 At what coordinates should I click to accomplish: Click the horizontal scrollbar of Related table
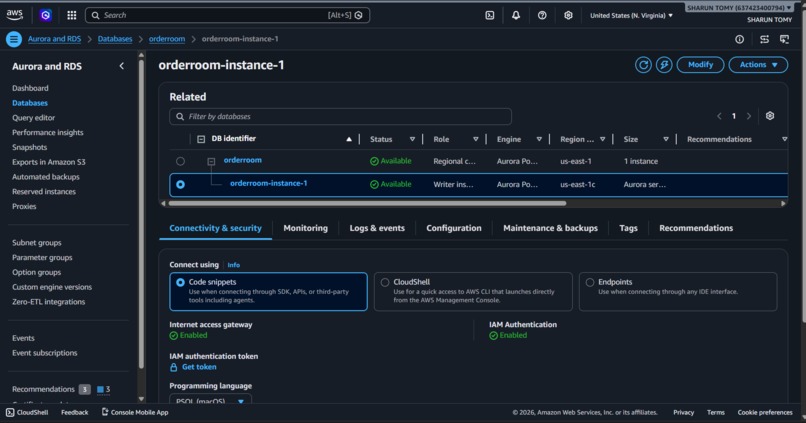(x=367, y=204)
